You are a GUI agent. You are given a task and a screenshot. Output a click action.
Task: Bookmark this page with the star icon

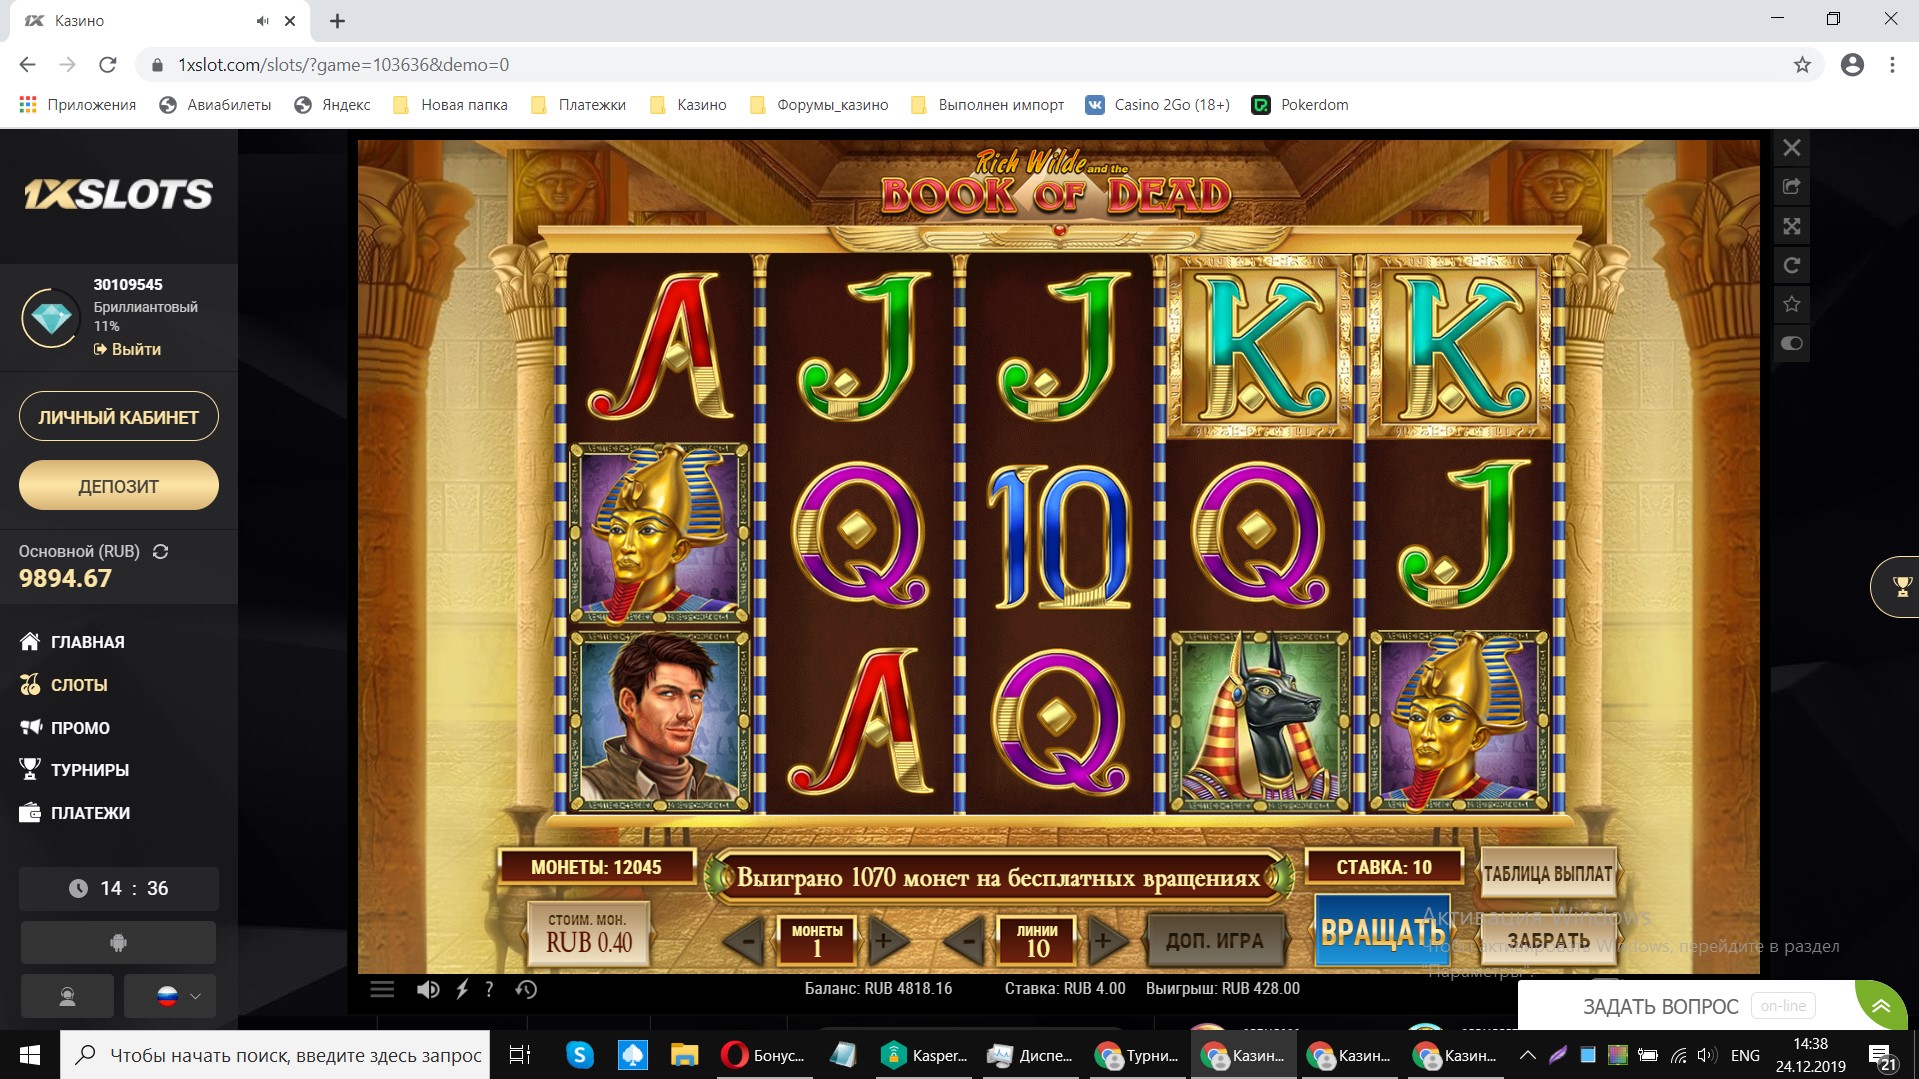(1802, 65)
